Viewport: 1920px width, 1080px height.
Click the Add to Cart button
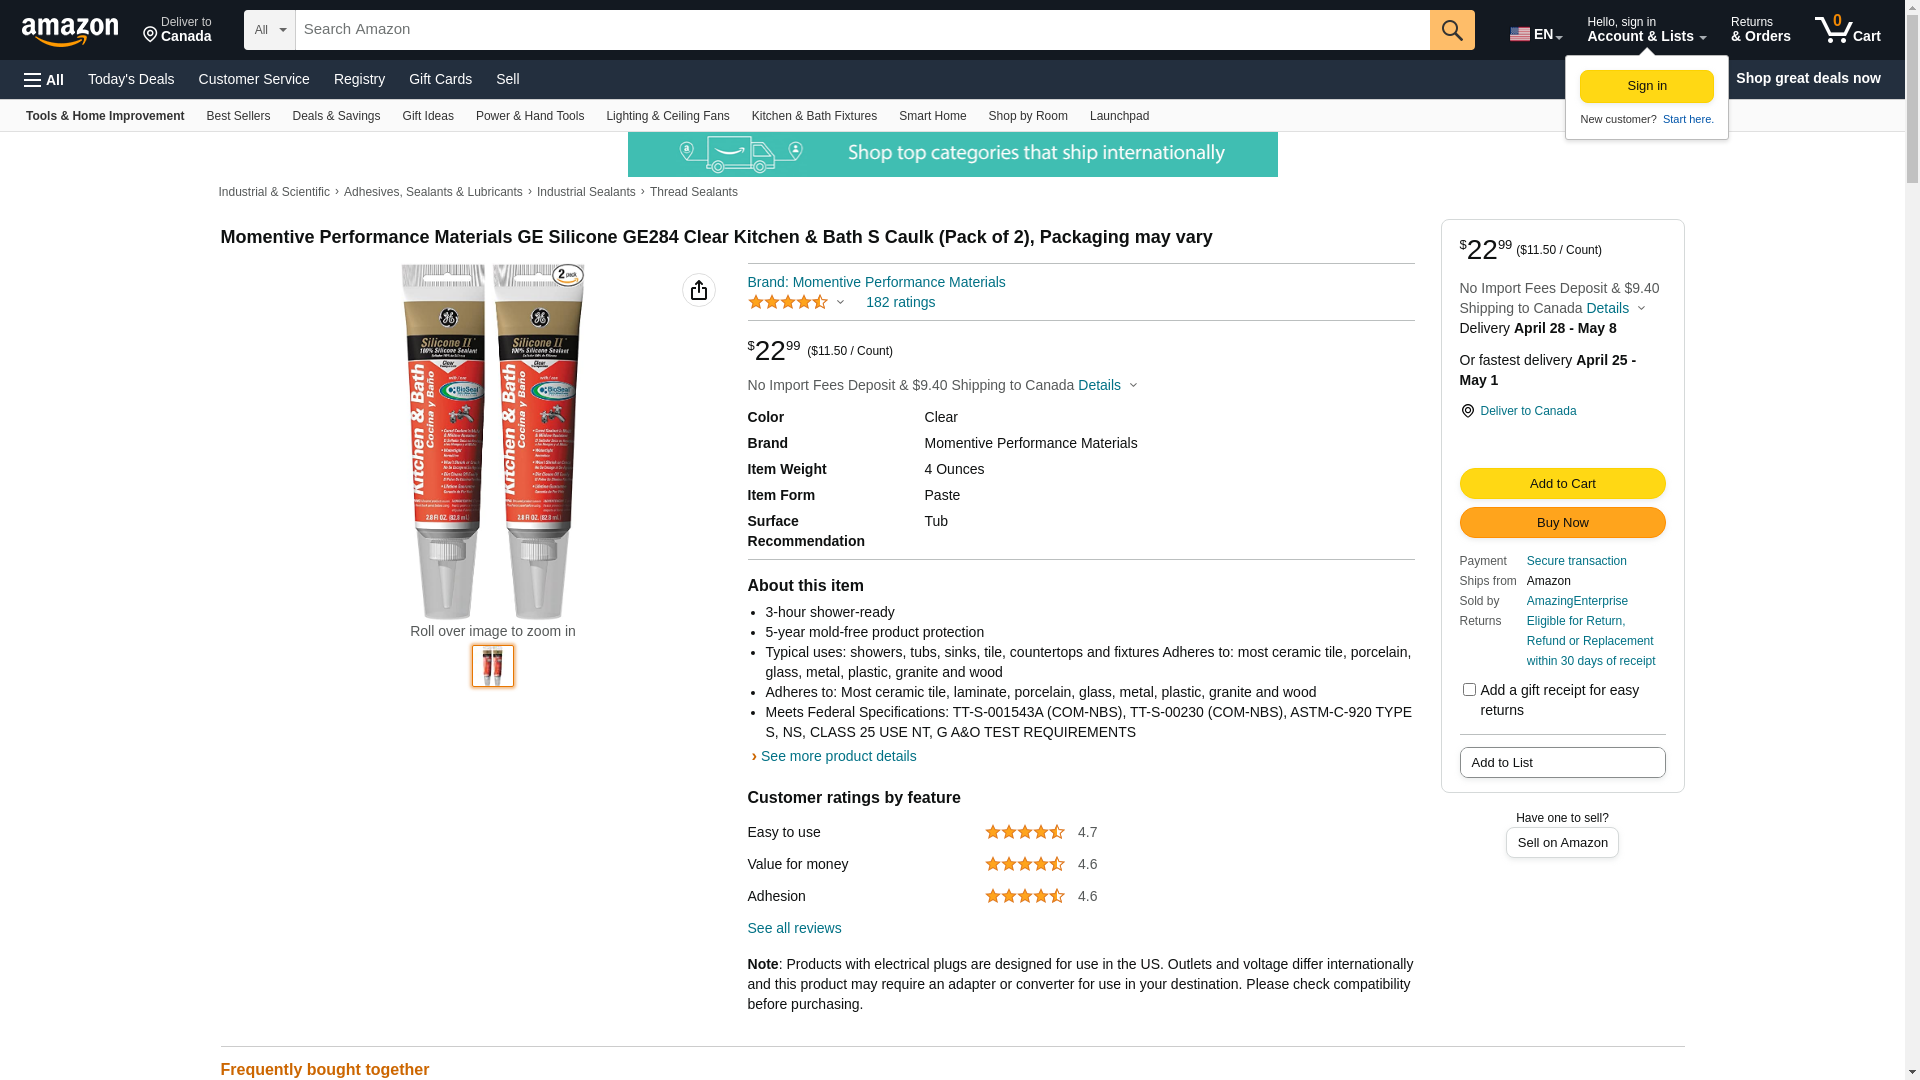coord(1562,484)
